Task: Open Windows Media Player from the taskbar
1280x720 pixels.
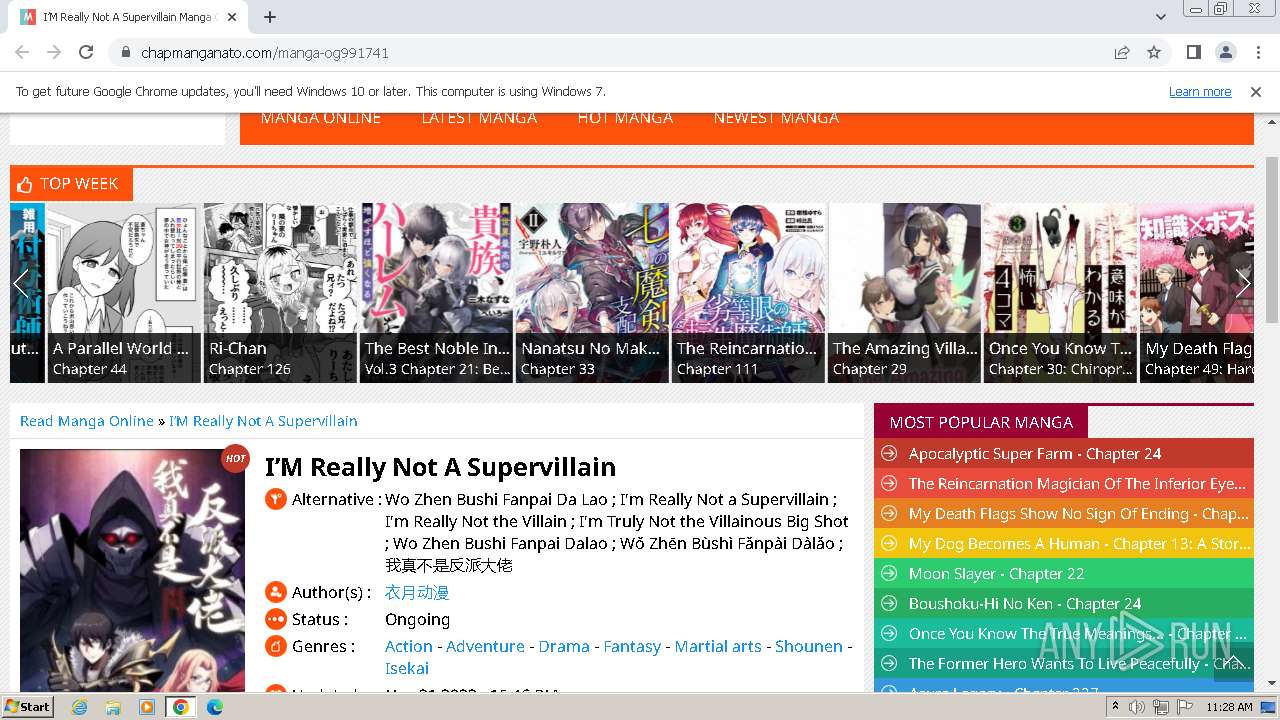Action: [147, 707]
